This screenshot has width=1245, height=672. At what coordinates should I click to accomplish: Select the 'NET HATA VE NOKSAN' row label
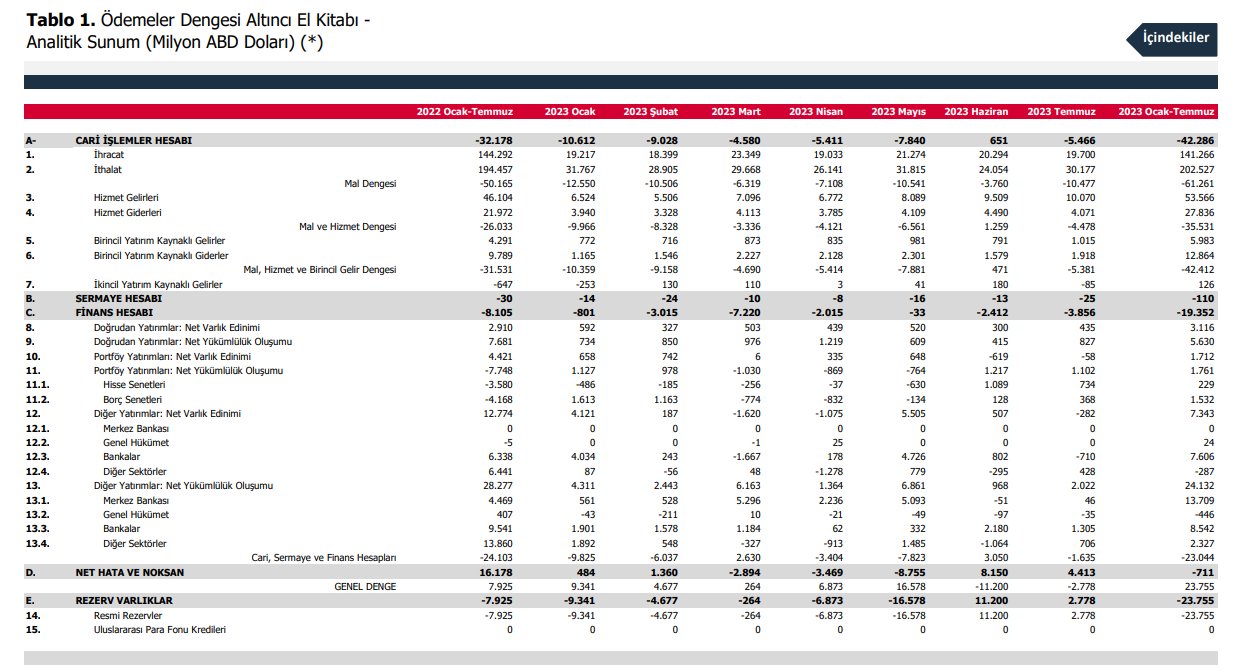[x=130, y=572]
